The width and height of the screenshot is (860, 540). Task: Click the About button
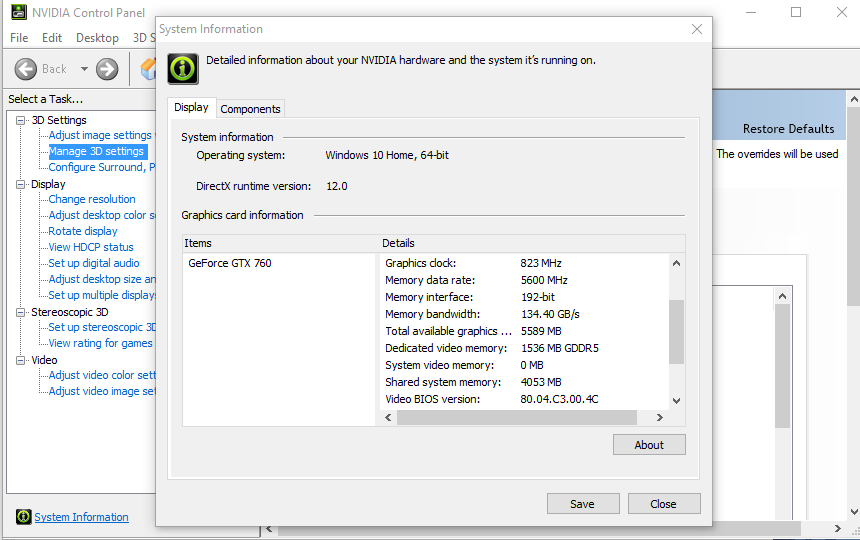[649, 445]
